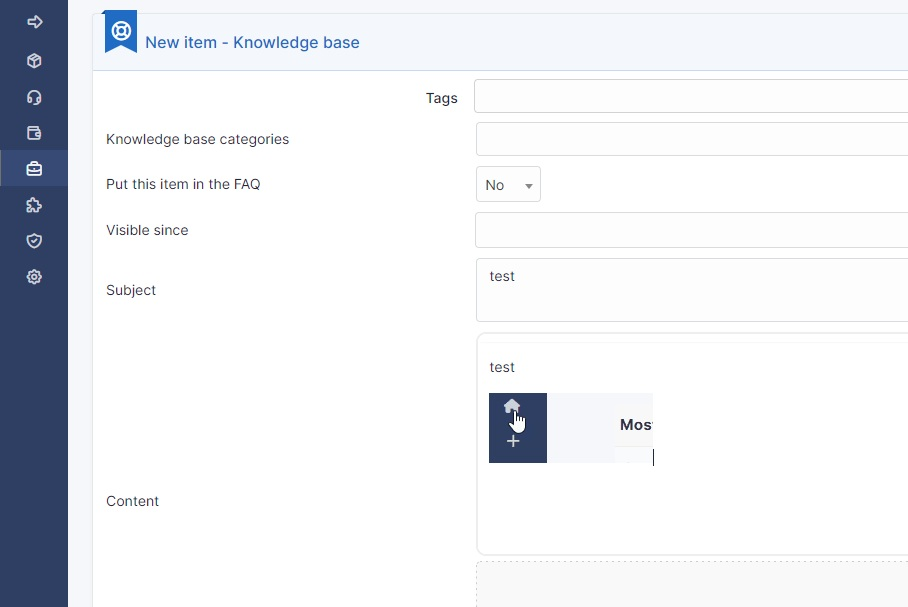The height and width of the screenshot is (607, 908).
Task: Open the package module icon in sidebar
Action: coord(33,60)
